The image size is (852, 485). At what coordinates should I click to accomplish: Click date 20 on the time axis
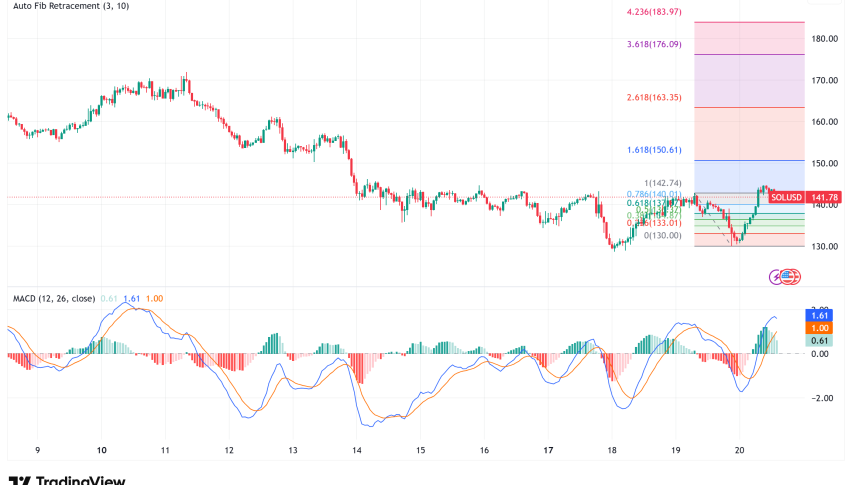[x=740, y=450]
